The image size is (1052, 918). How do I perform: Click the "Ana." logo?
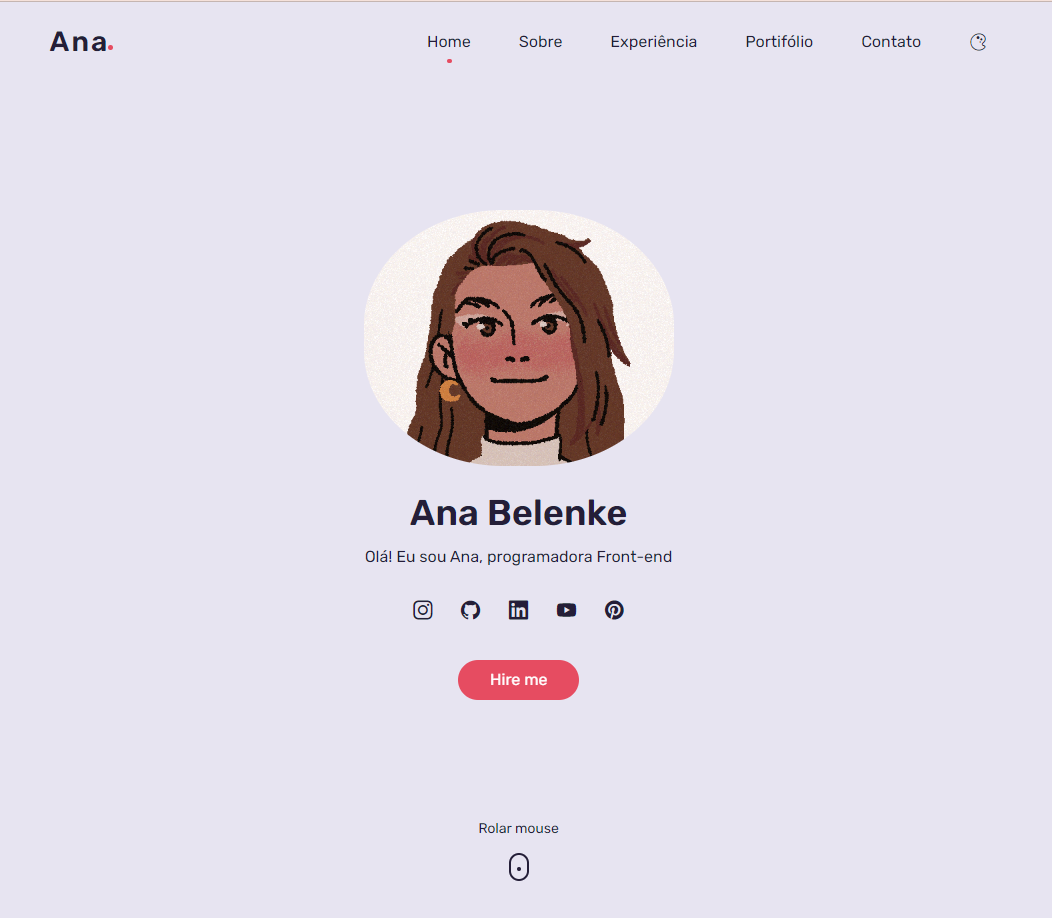coord(81,43)
